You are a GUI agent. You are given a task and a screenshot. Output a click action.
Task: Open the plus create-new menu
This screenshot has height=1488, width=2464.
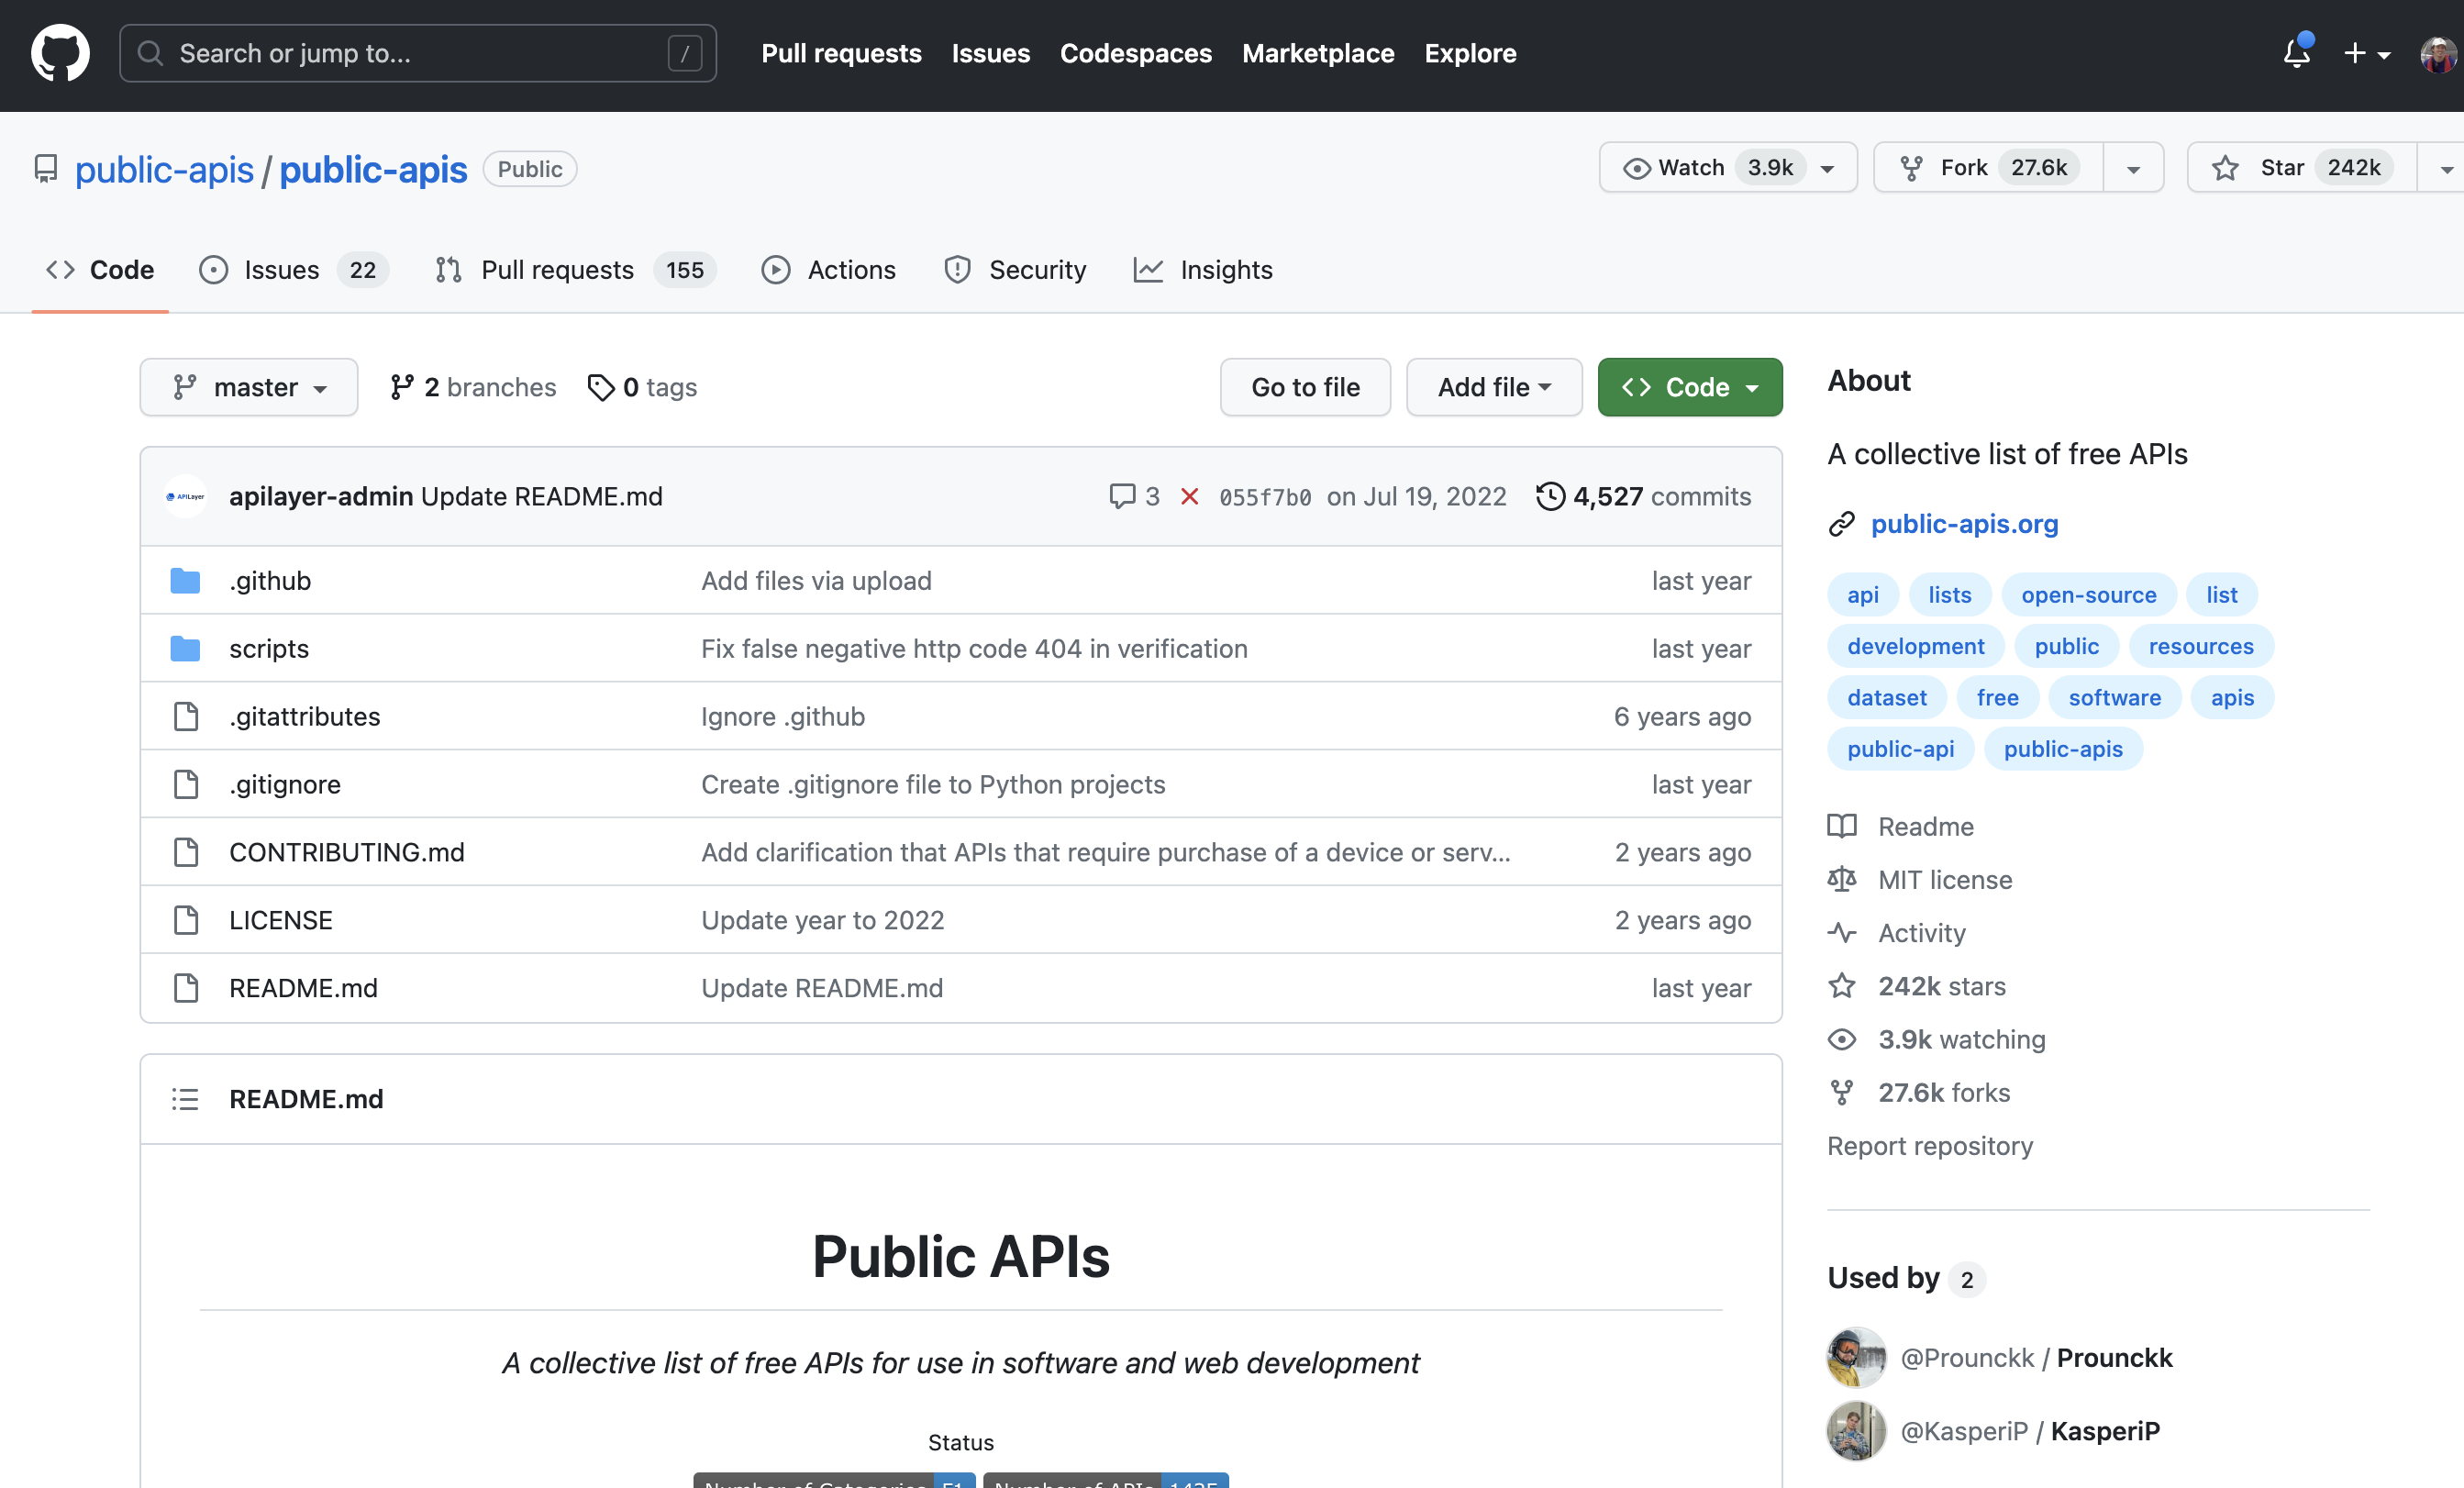[x=2366, y=53]
